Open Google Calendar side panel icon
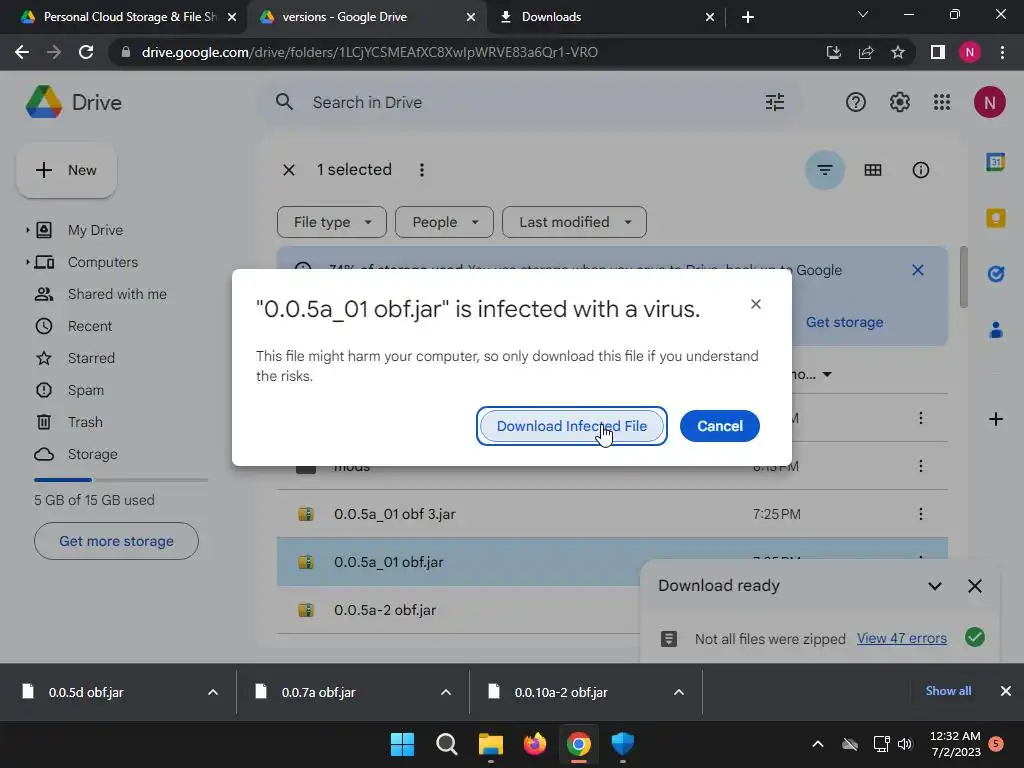Viewport: 1024px width, 768px height. [x=995, y=162]
